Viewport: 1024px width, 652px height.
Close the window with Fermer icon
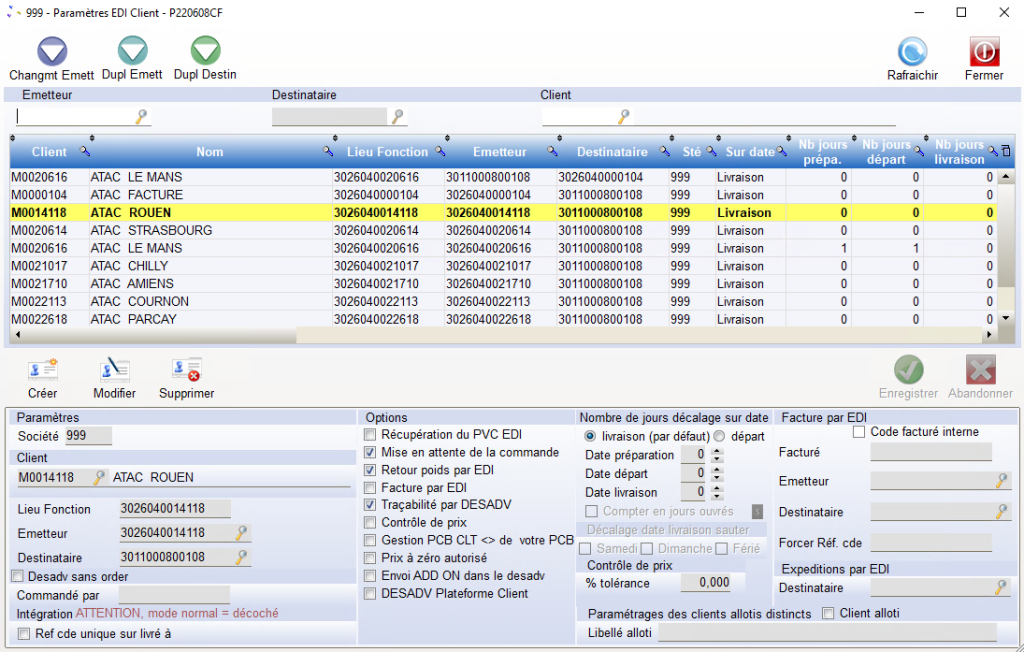coord(984,52)
